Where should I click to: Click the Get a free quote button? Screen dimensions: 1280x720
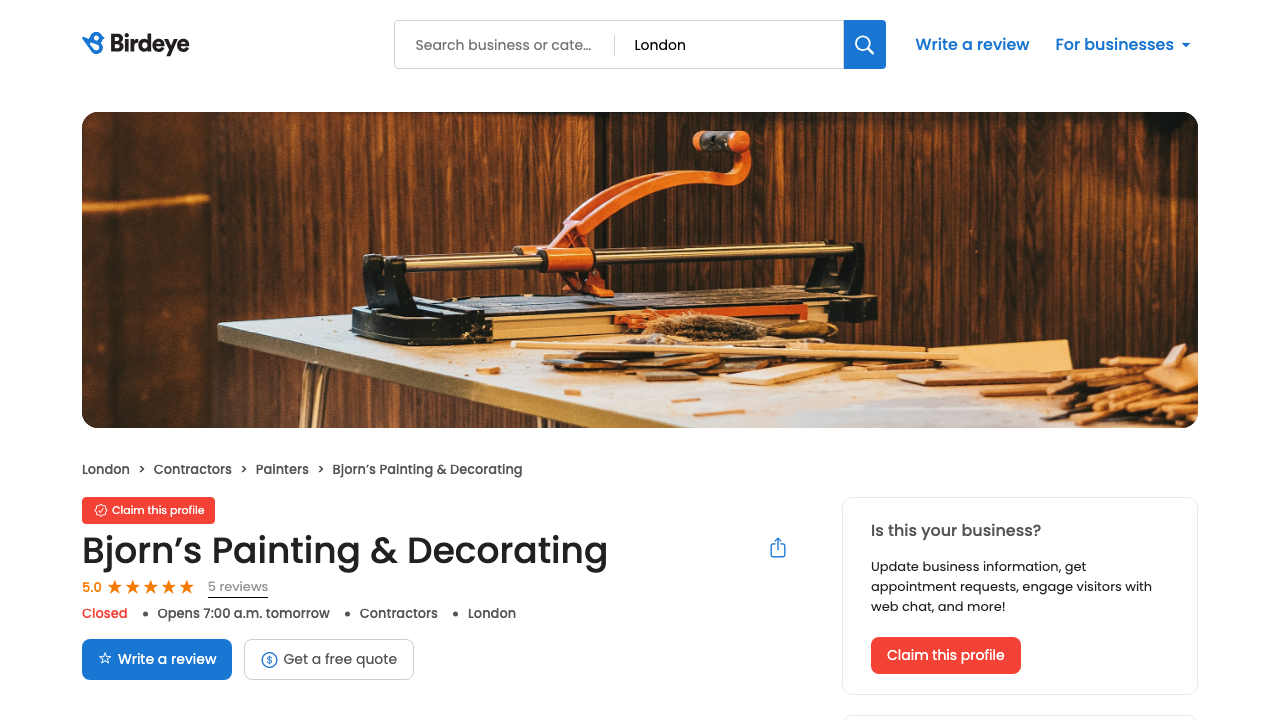[x=329, y=659]
